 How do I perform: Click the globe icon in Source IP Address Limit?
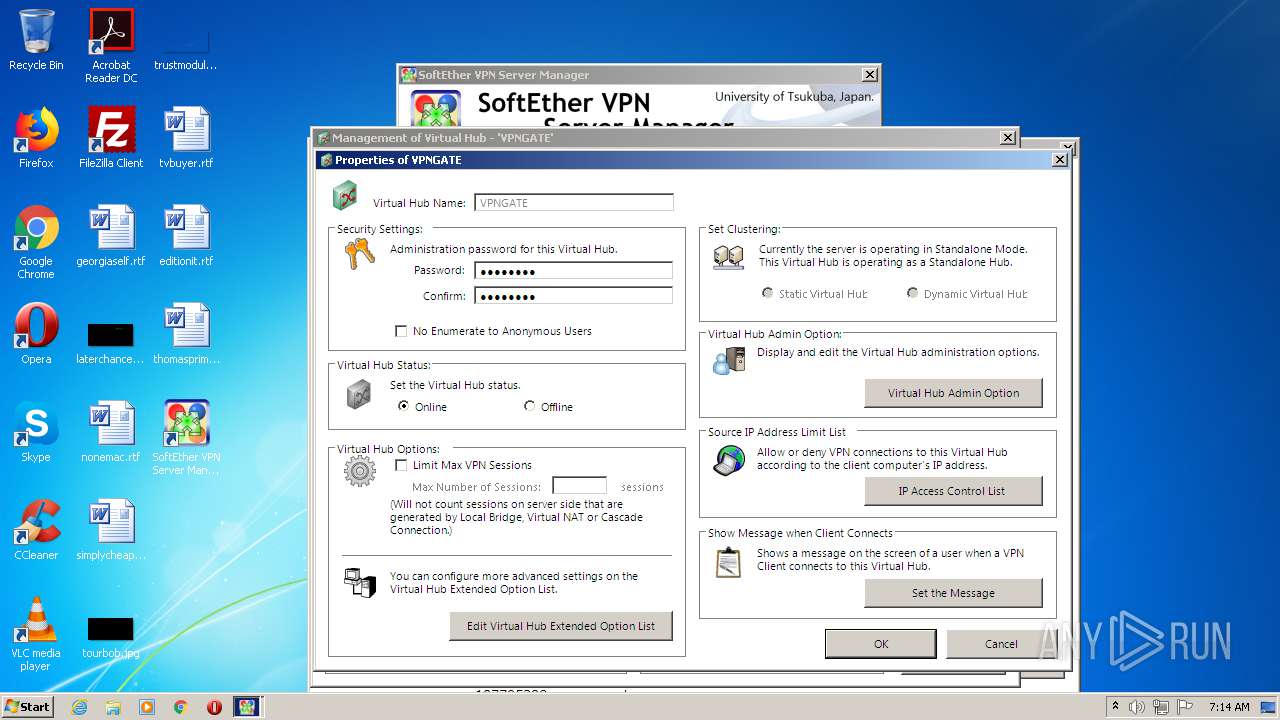click(729, 460)
